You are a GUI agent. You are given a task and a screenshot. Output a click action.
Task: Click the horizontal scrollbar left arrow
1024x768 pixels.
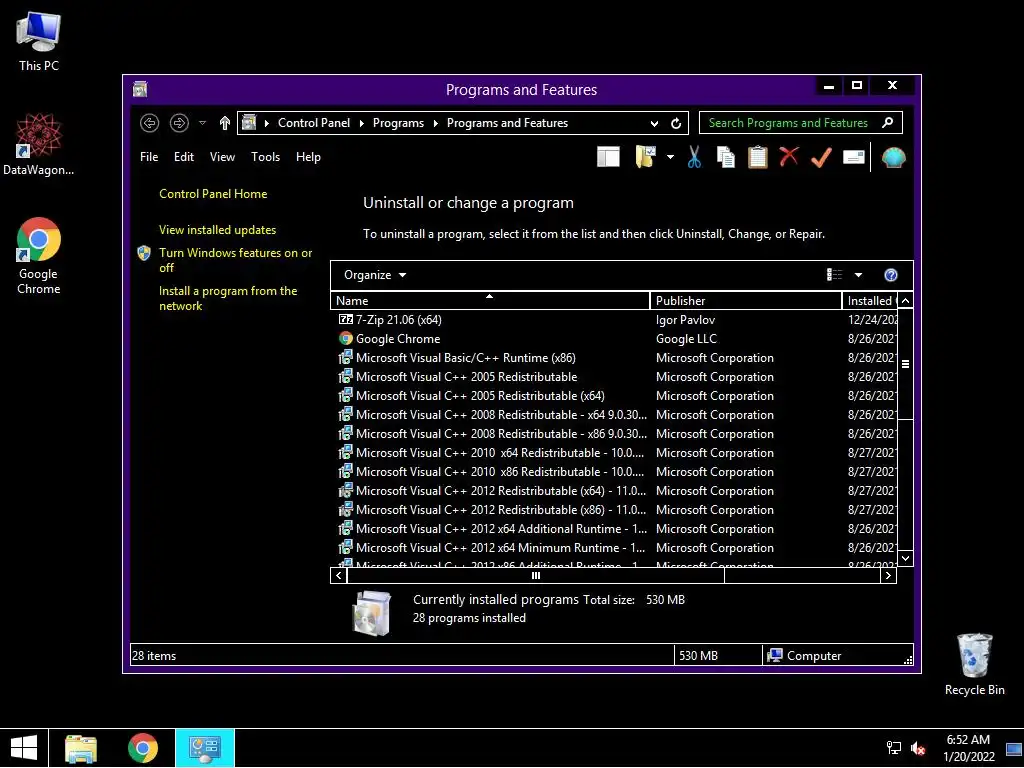[338, 575]
